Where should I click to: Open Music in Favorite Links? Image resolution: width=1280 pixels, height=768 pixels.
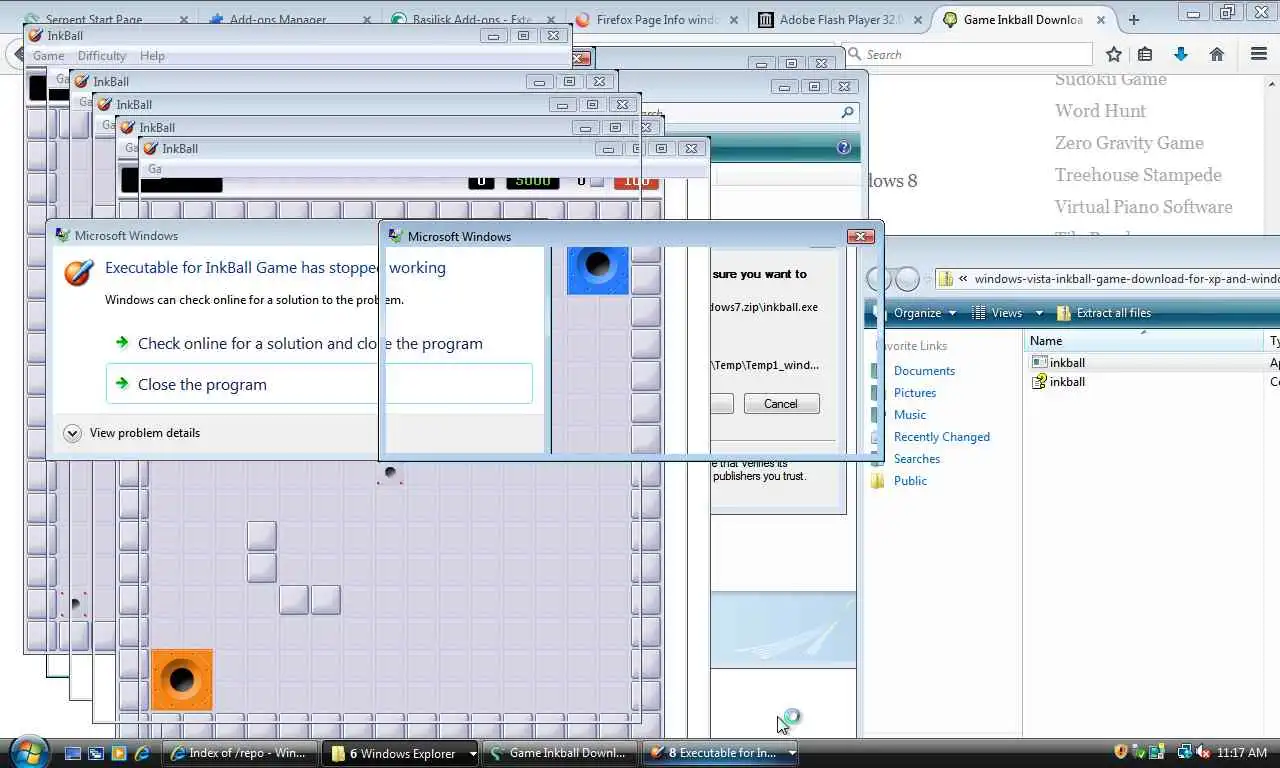(910, 414)
